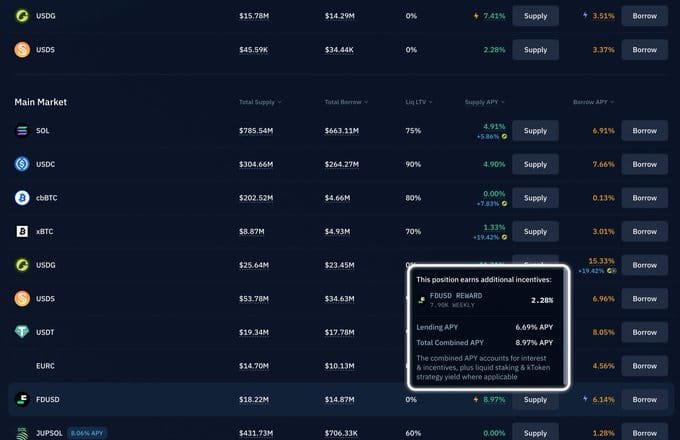Click Supply in the USDG 7.41% row
Screen dimensions: 680x440
[535, 16]
